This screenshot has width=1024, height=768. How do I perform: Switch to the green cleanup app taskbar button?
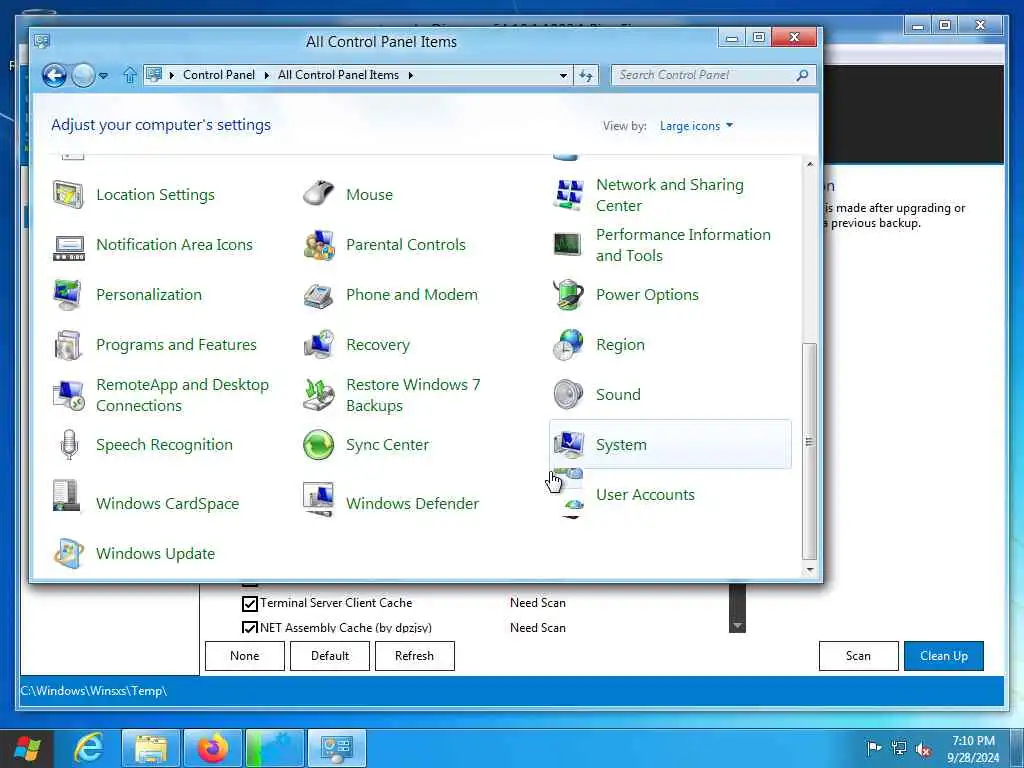click(275, 748)
